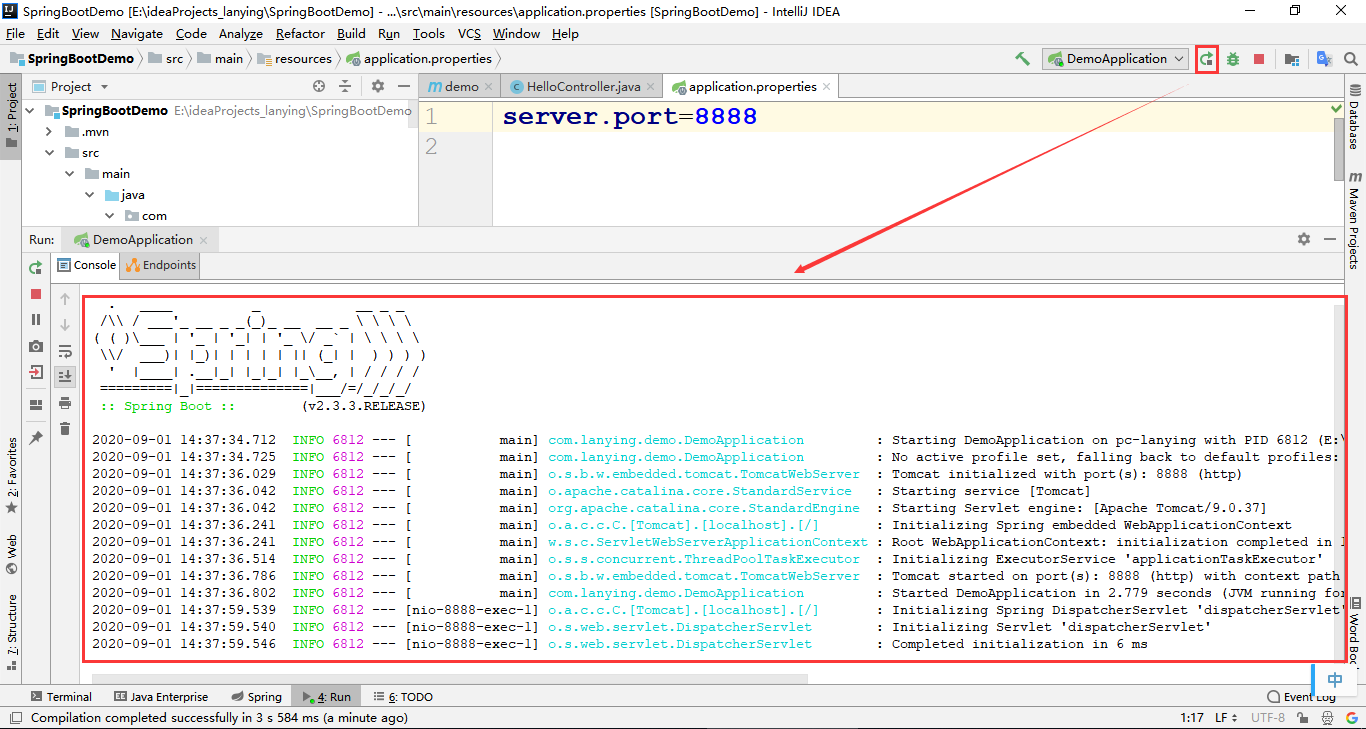Image resolution: width=1366 pixels, height=729 pixels.
Task: Open the Maven Projects side panel
Action: (1355, 220)
